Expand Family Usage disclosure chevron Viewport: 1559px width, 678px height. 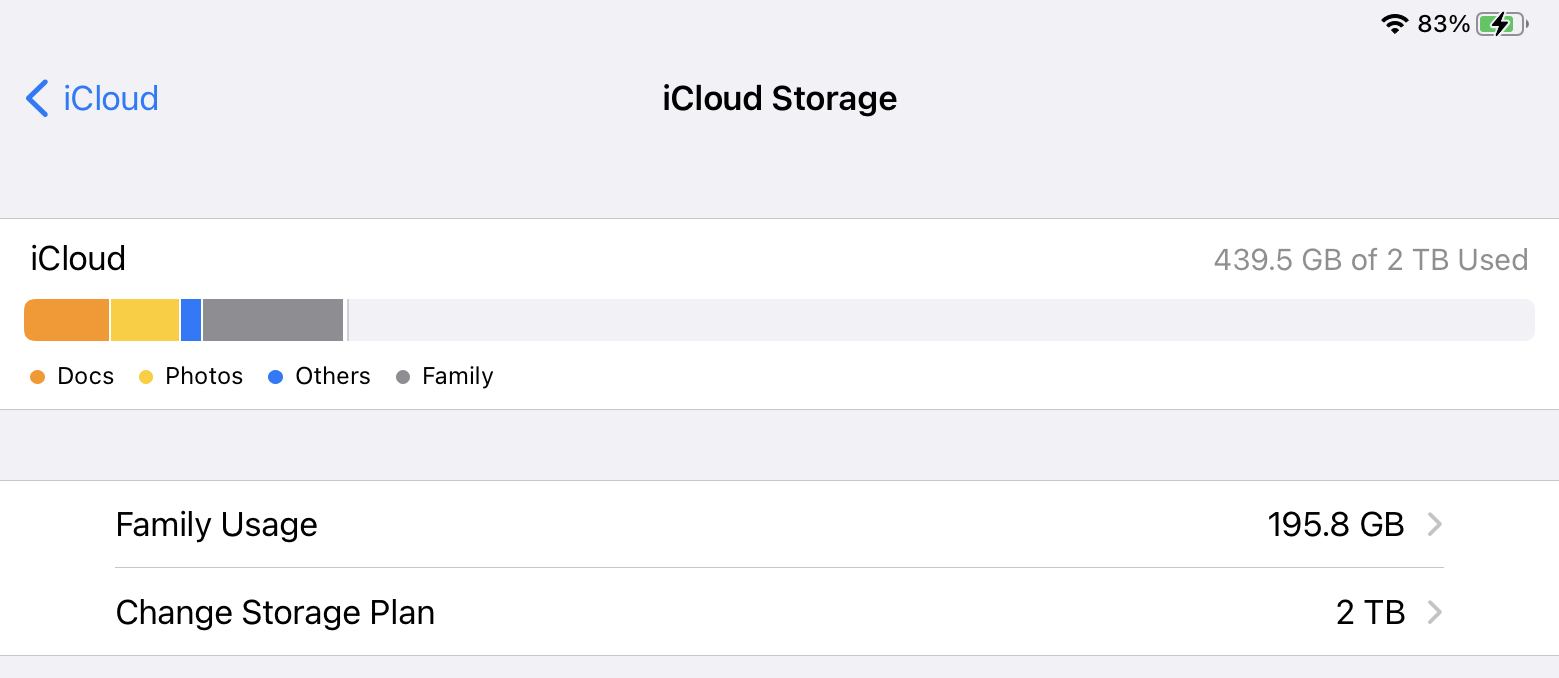coord(1435,524)
